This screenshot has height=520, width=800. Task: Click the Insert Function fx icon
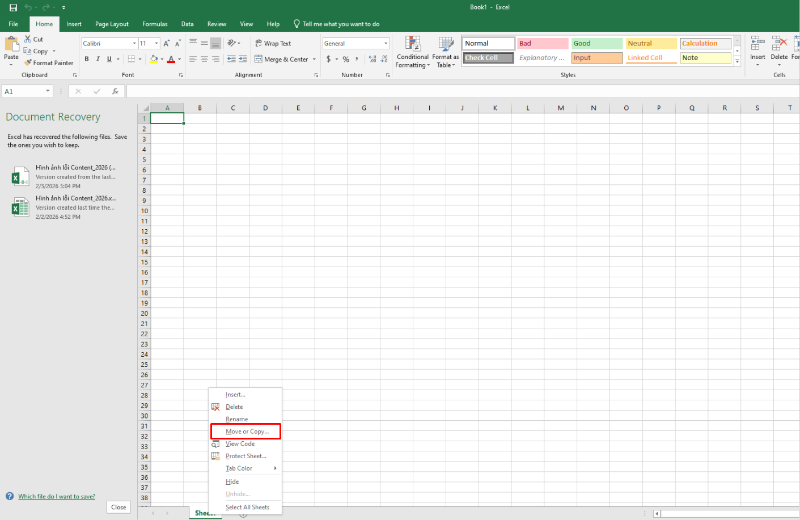(x=115, y=91)
